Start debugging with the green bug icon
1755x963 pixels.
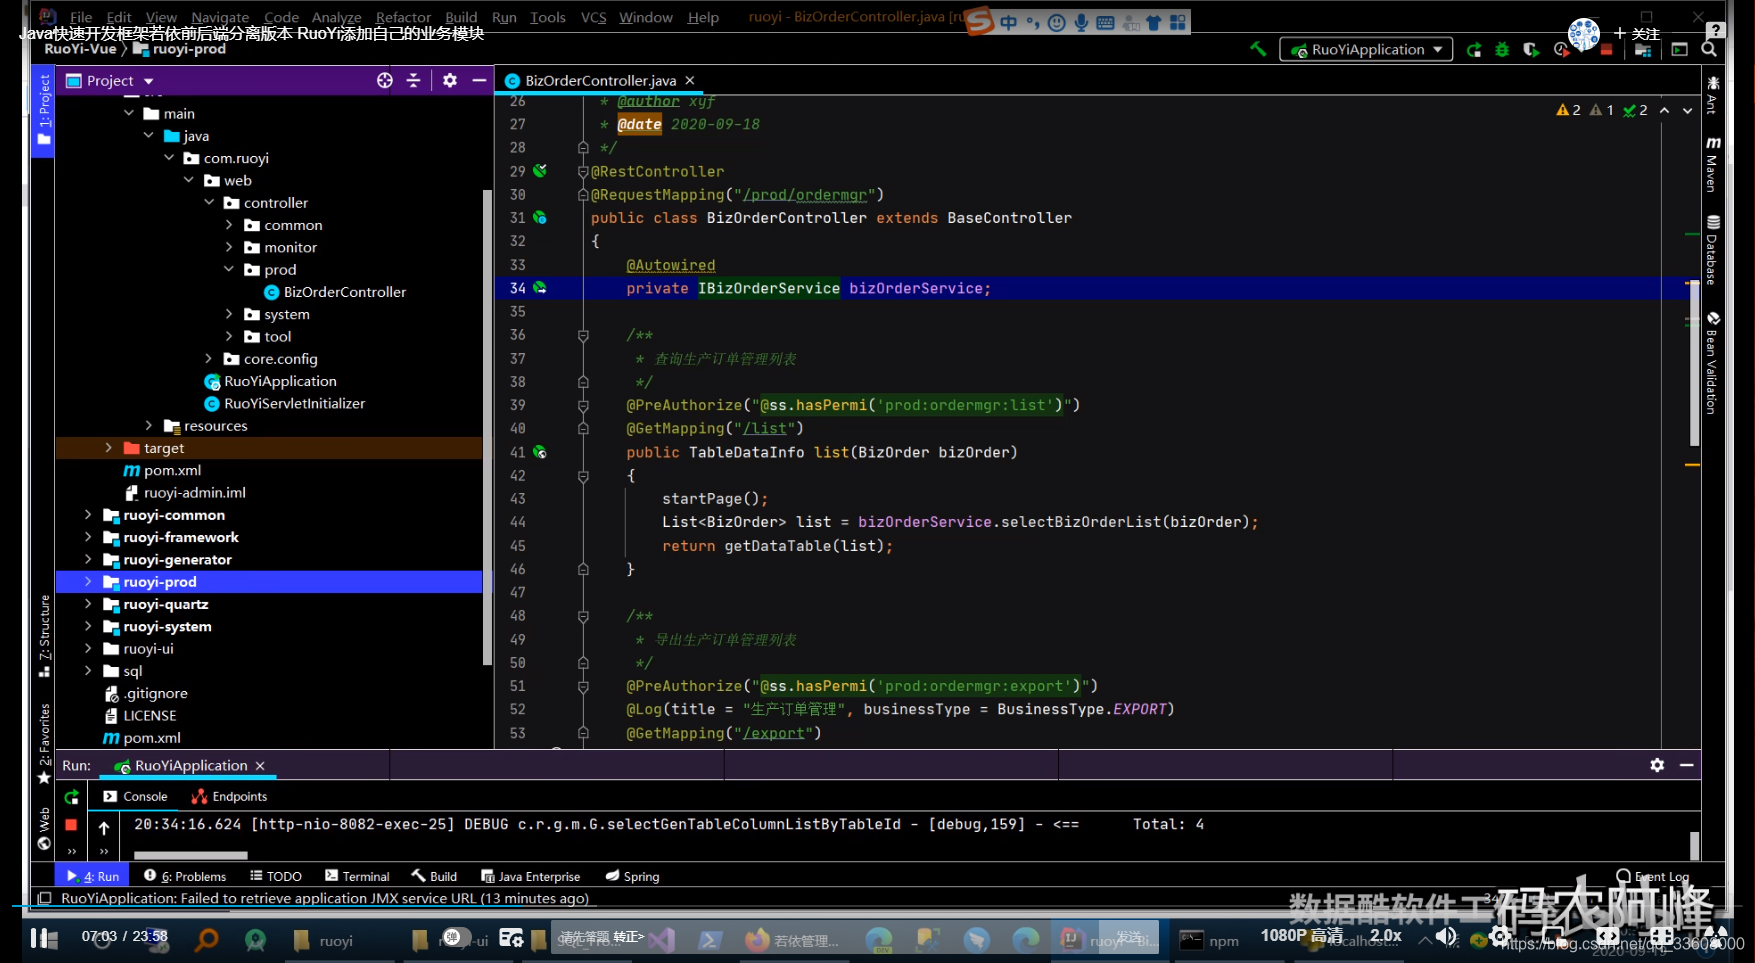point(1502,49)
